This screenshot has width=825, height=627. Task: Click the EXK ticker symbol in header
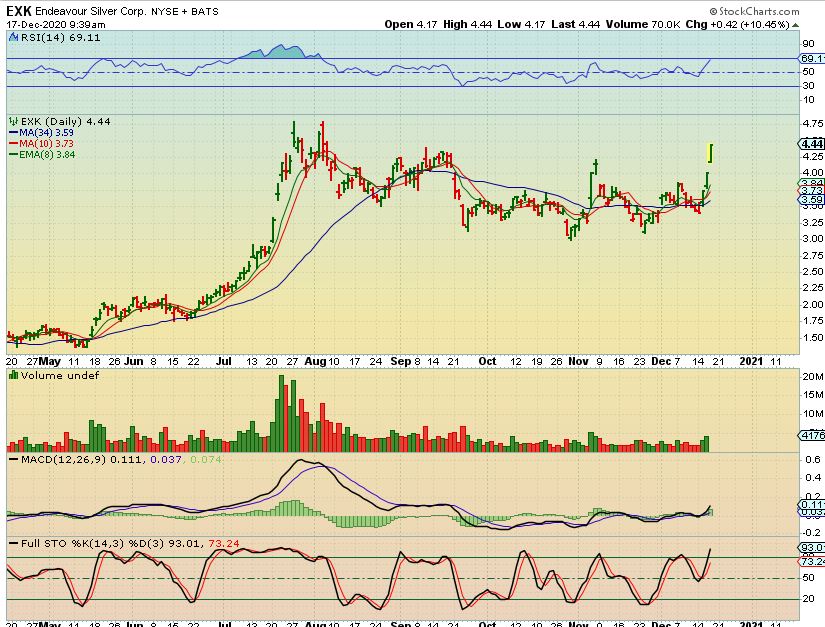point(19,9)
